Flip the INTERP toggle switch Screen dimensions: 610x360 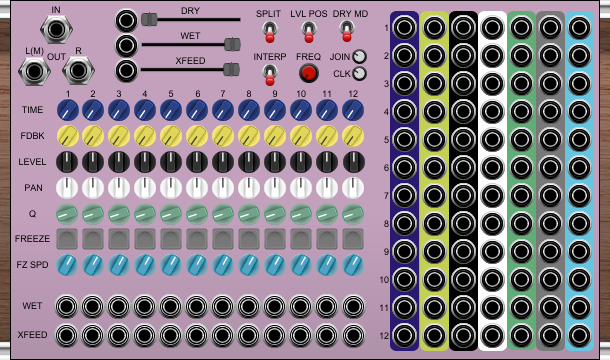pyautogui.click(x=270, y=75)
